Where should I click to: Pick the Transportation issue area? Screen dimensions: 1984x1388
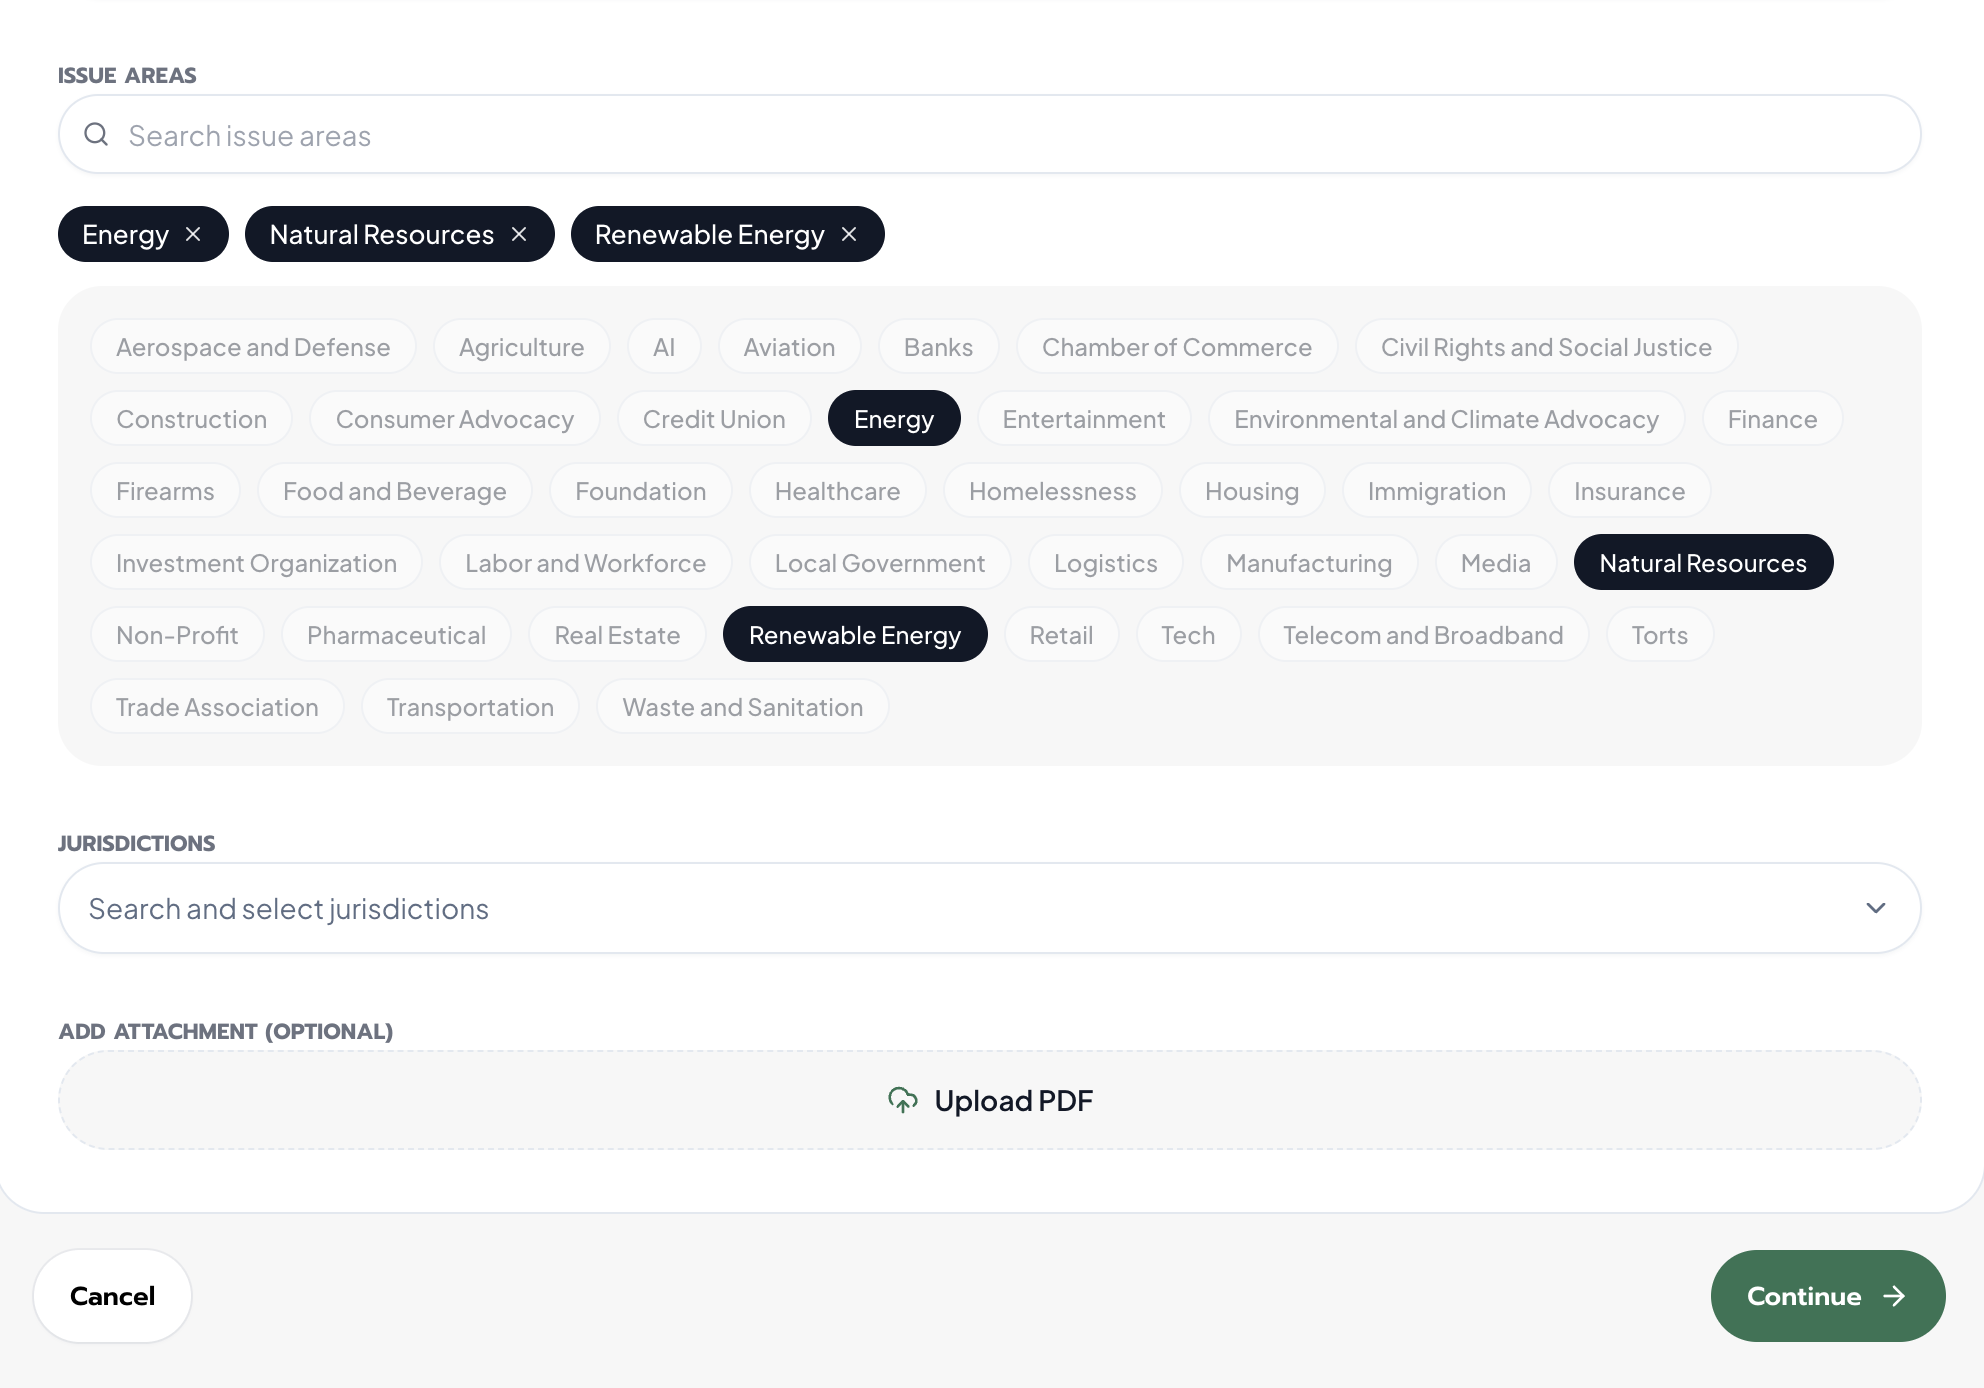tap(470, 706)
